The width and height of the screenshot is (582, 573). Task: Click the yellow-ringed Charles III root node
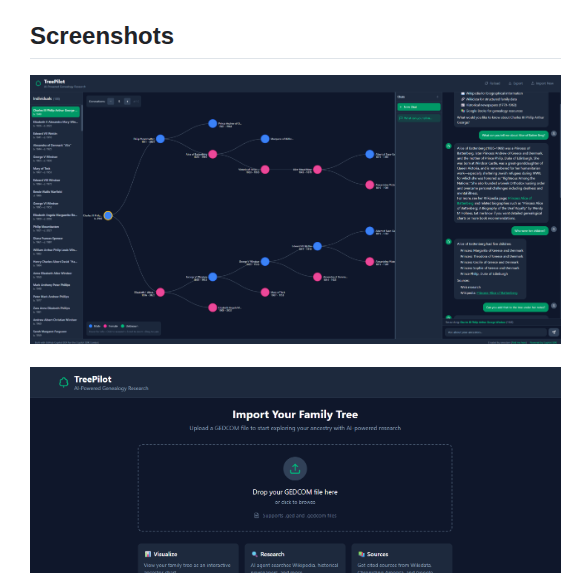[108, 215]
